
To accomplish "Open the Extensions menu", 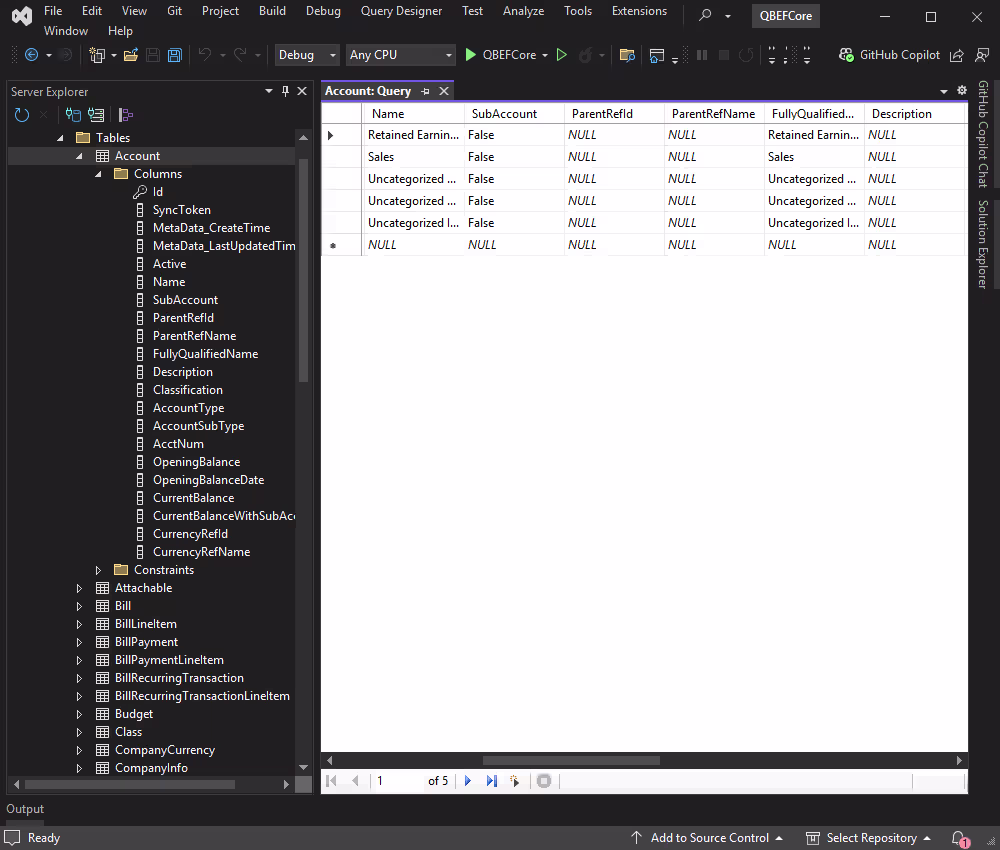I will click(639, 11).
